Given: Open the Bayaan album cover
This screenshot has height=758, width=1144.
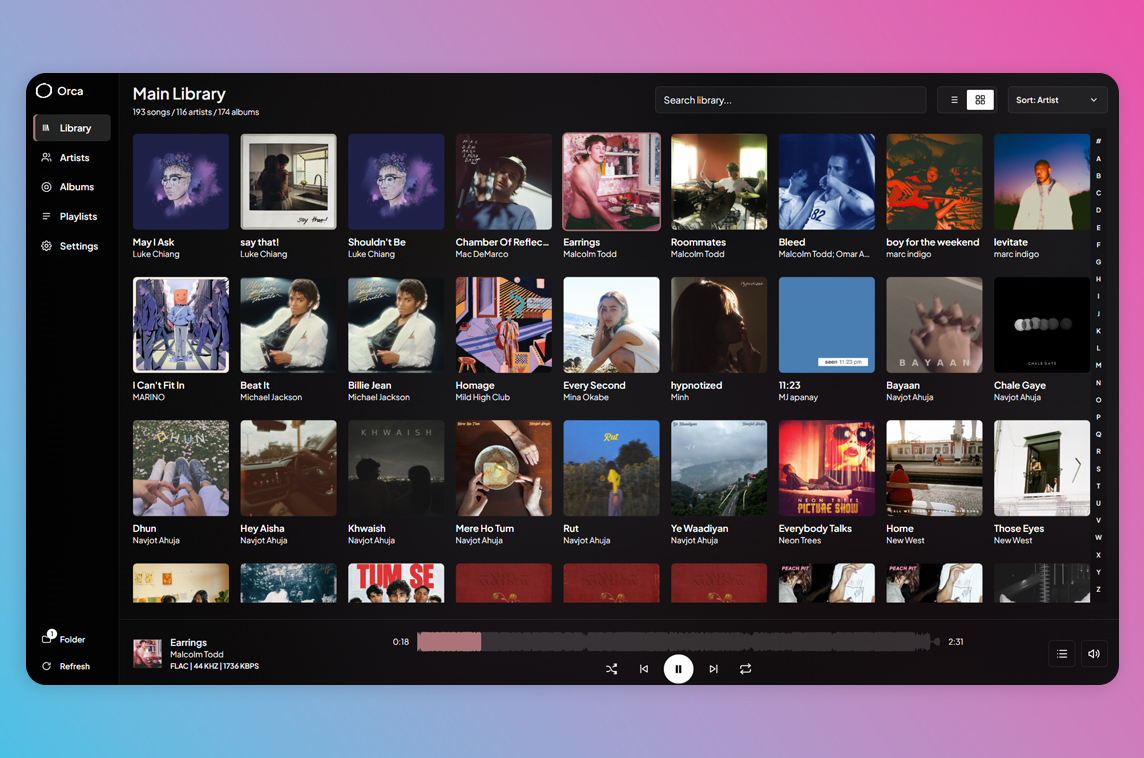Looking at the screenshot, I should coord(934,325).
